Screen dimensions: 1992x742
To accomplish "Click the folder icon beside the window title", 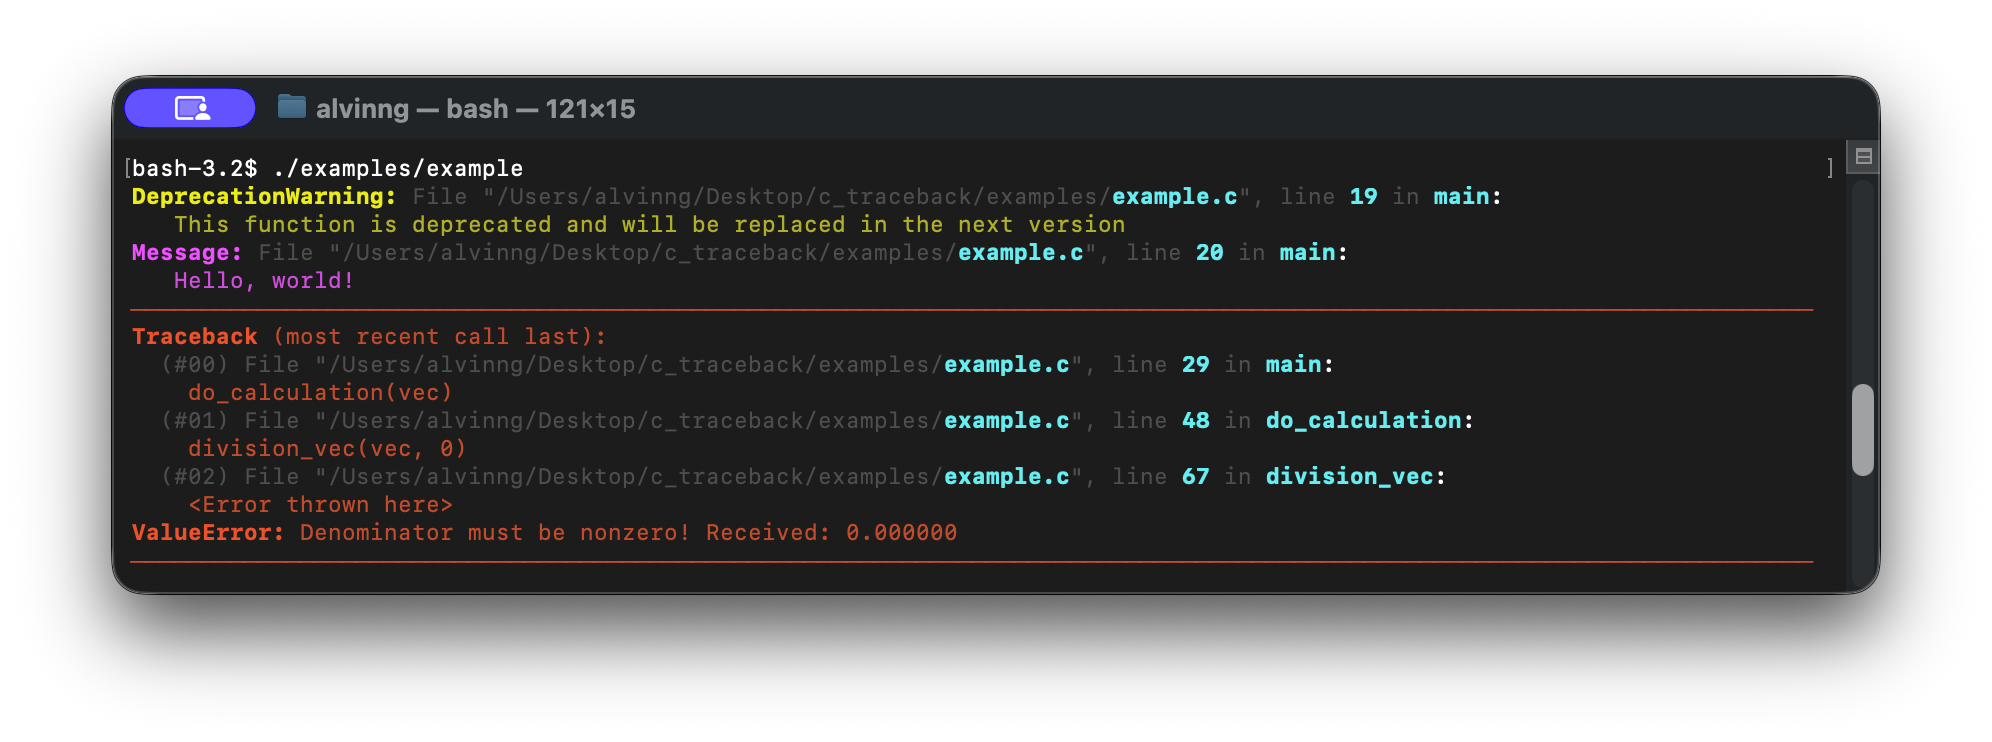I will pyautogui.click(x=291, y=106).
